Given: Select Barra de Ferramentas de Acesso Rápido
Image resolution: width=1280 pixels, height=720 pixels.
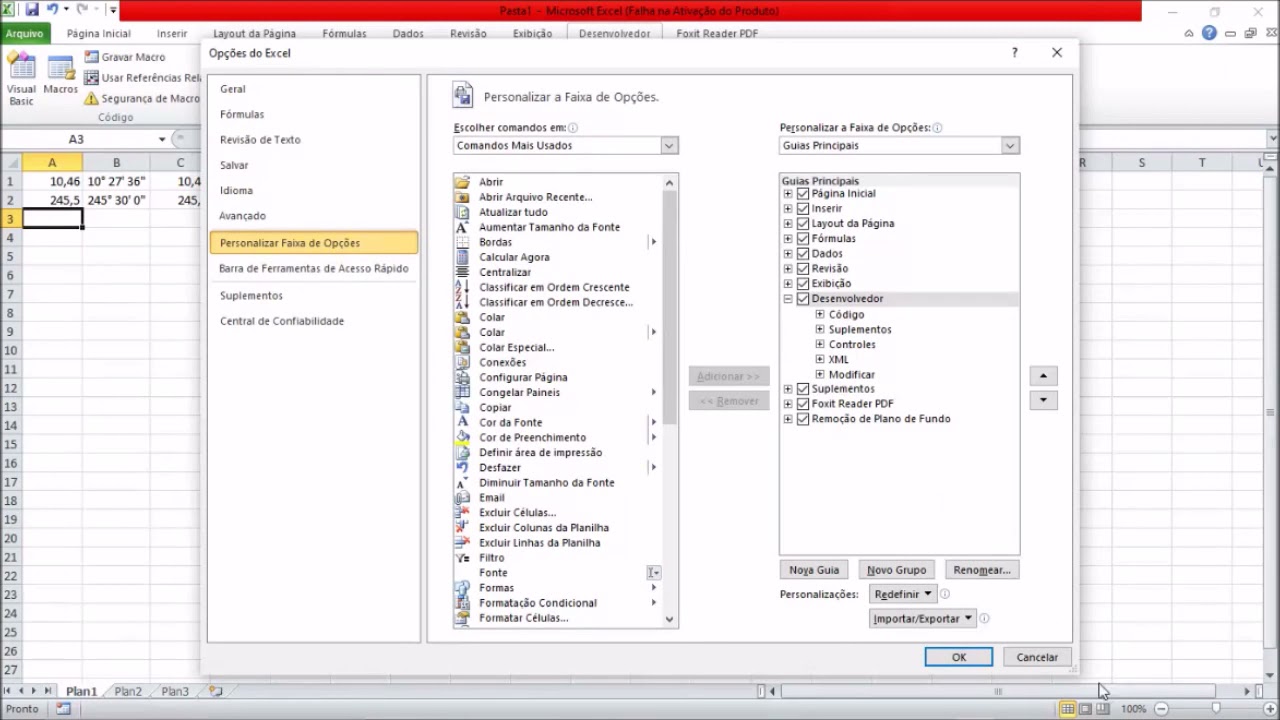Looking at the screenshot, I should (x=313, y=268).
